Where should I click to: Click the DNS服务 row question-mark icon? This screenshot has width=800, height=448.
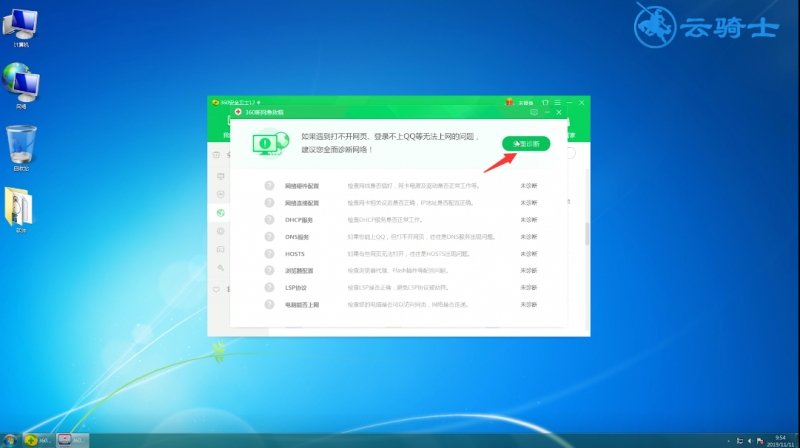click(269, 237)
